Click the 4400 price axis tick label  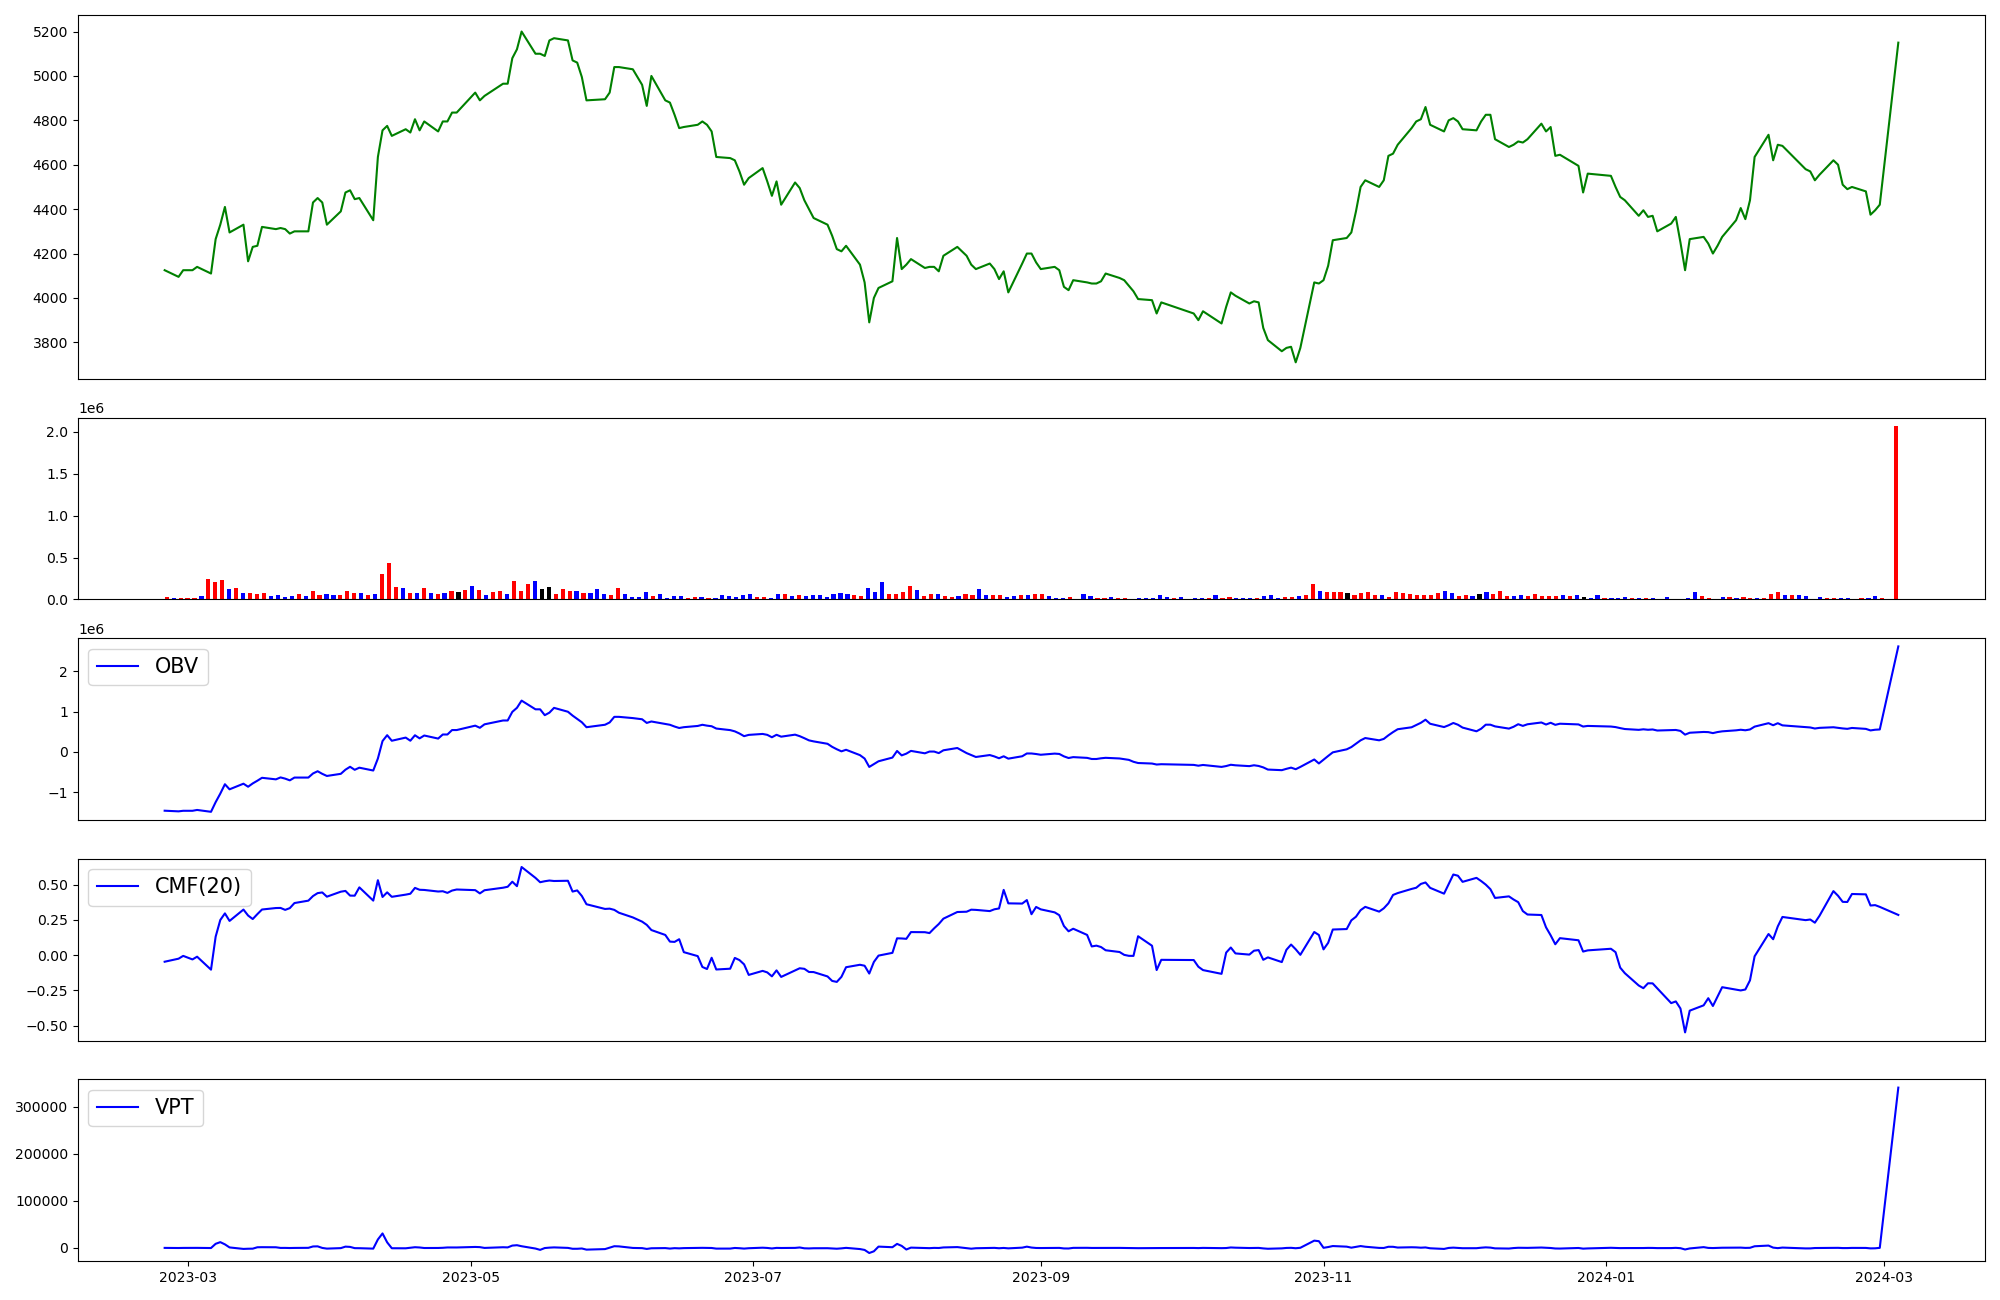click(50, 210)
